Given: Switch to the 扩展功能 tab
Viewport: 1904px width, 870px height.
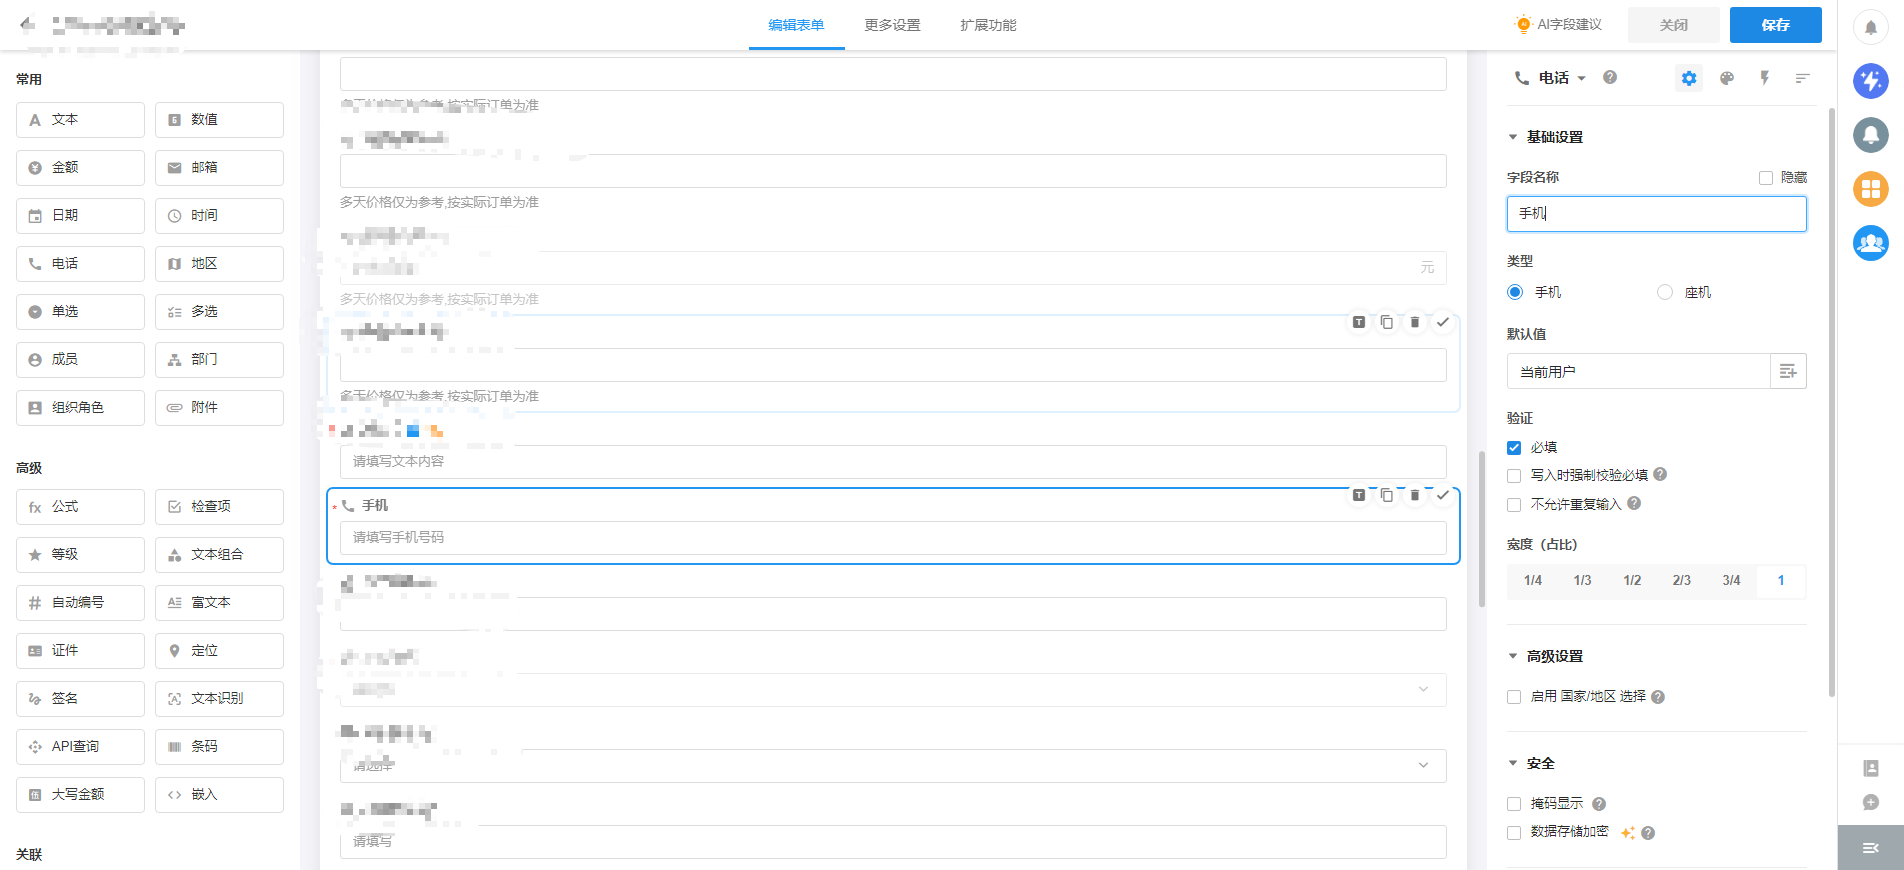Looking at the screenshot, I should 988,25.
